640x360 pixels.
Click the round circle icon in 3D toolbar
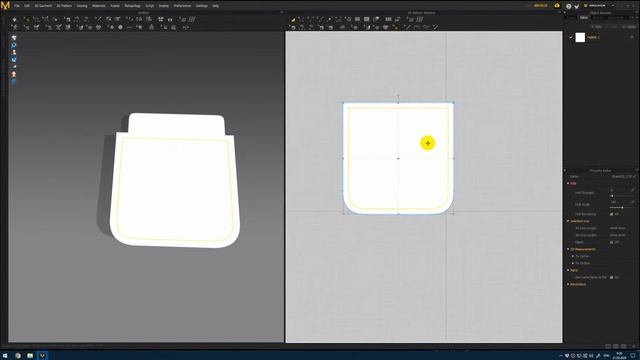tap(120, 27)
